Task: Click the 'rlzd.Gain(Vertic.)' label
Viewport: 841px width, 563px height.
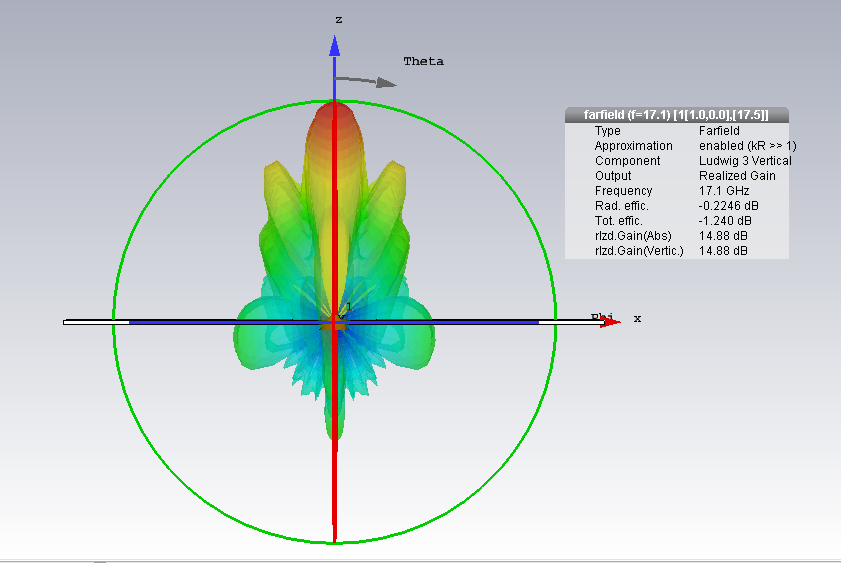Action: (639, 251)
